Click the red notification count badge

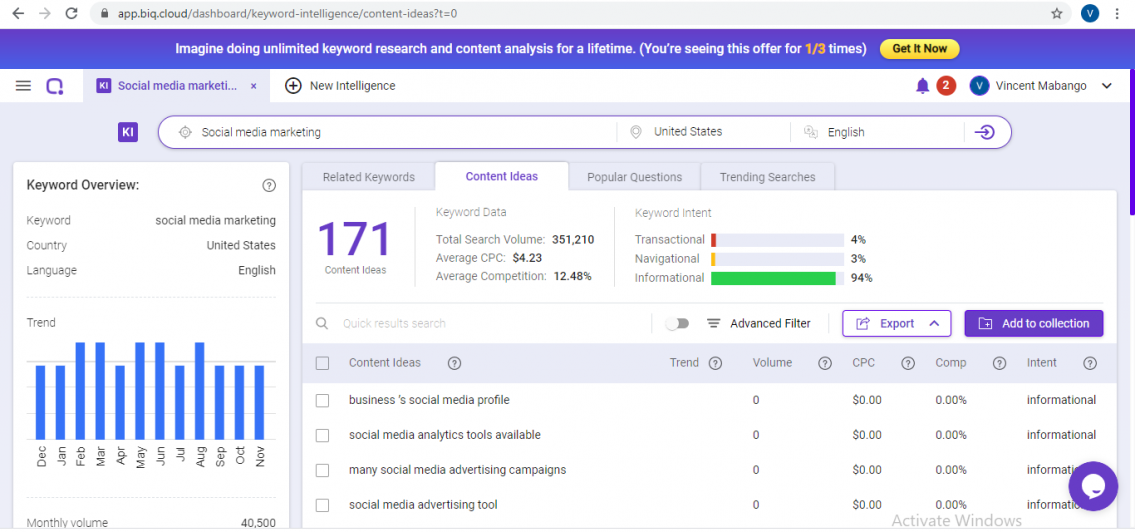click(946, 85)
